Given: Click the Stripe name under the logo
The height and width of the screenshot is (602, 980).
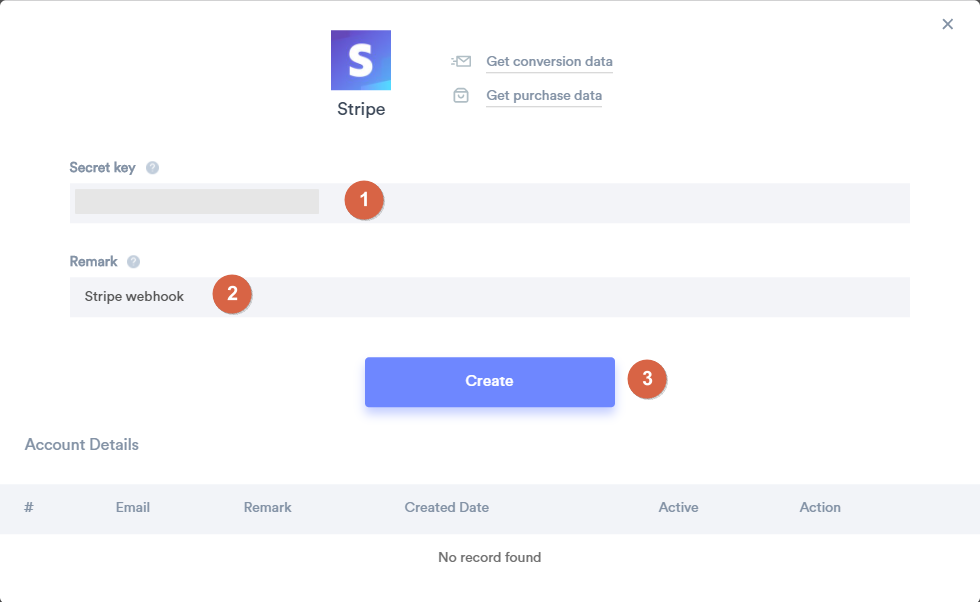Looking at the screenshot, I should pyautogui.click(x=361, y=109).
